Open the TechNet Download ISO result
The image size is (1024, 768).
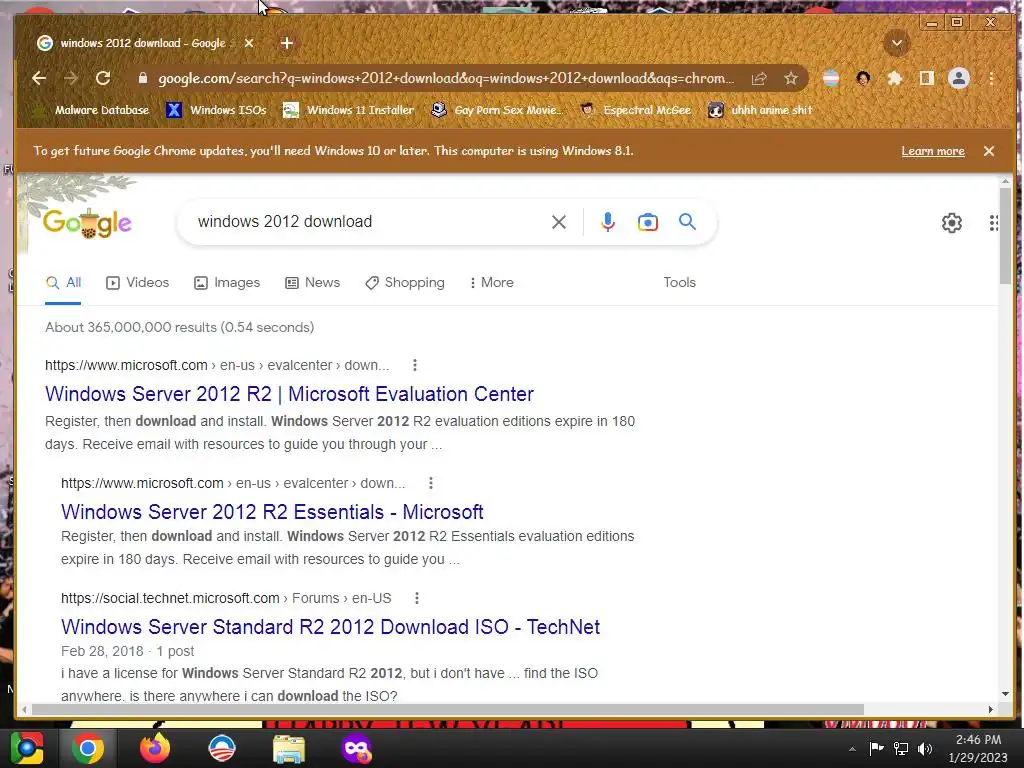(x=330, y=627)
